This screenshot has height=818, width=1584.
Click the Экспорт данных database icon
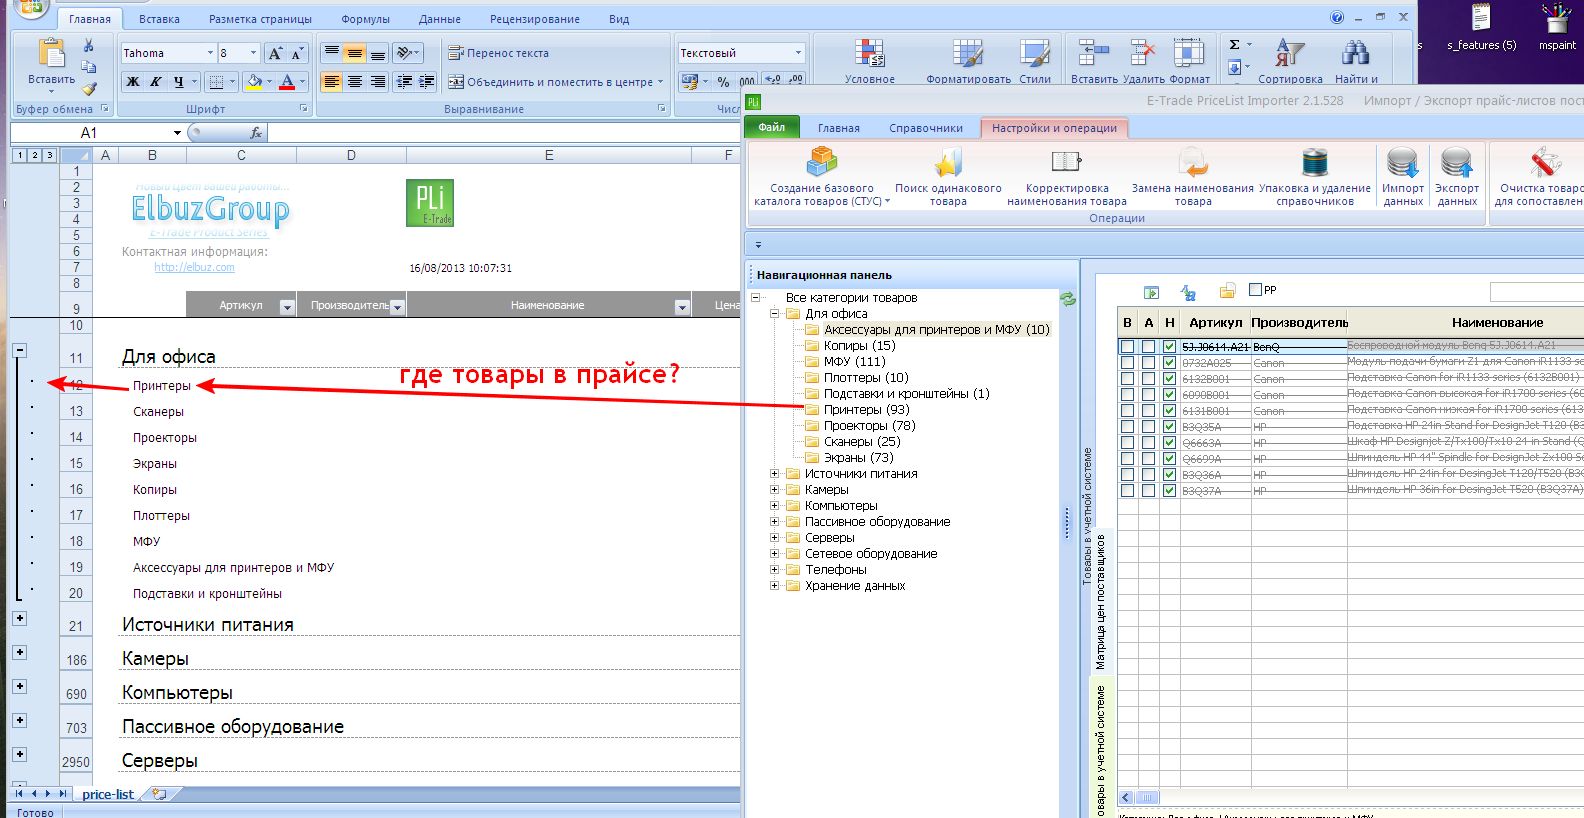(x=1456, y=161)
